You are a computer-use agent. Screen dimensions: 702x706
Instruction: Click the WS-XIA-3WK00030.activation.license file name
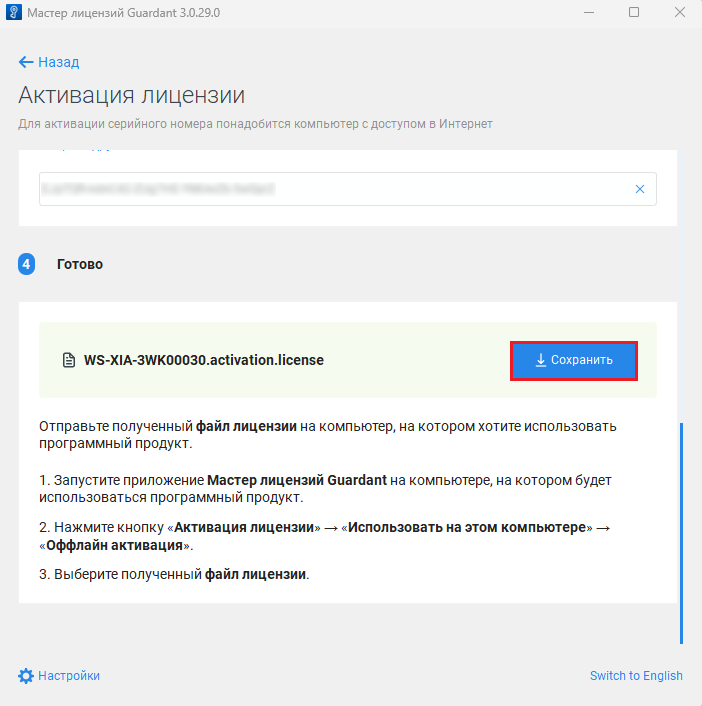(204, 360)
